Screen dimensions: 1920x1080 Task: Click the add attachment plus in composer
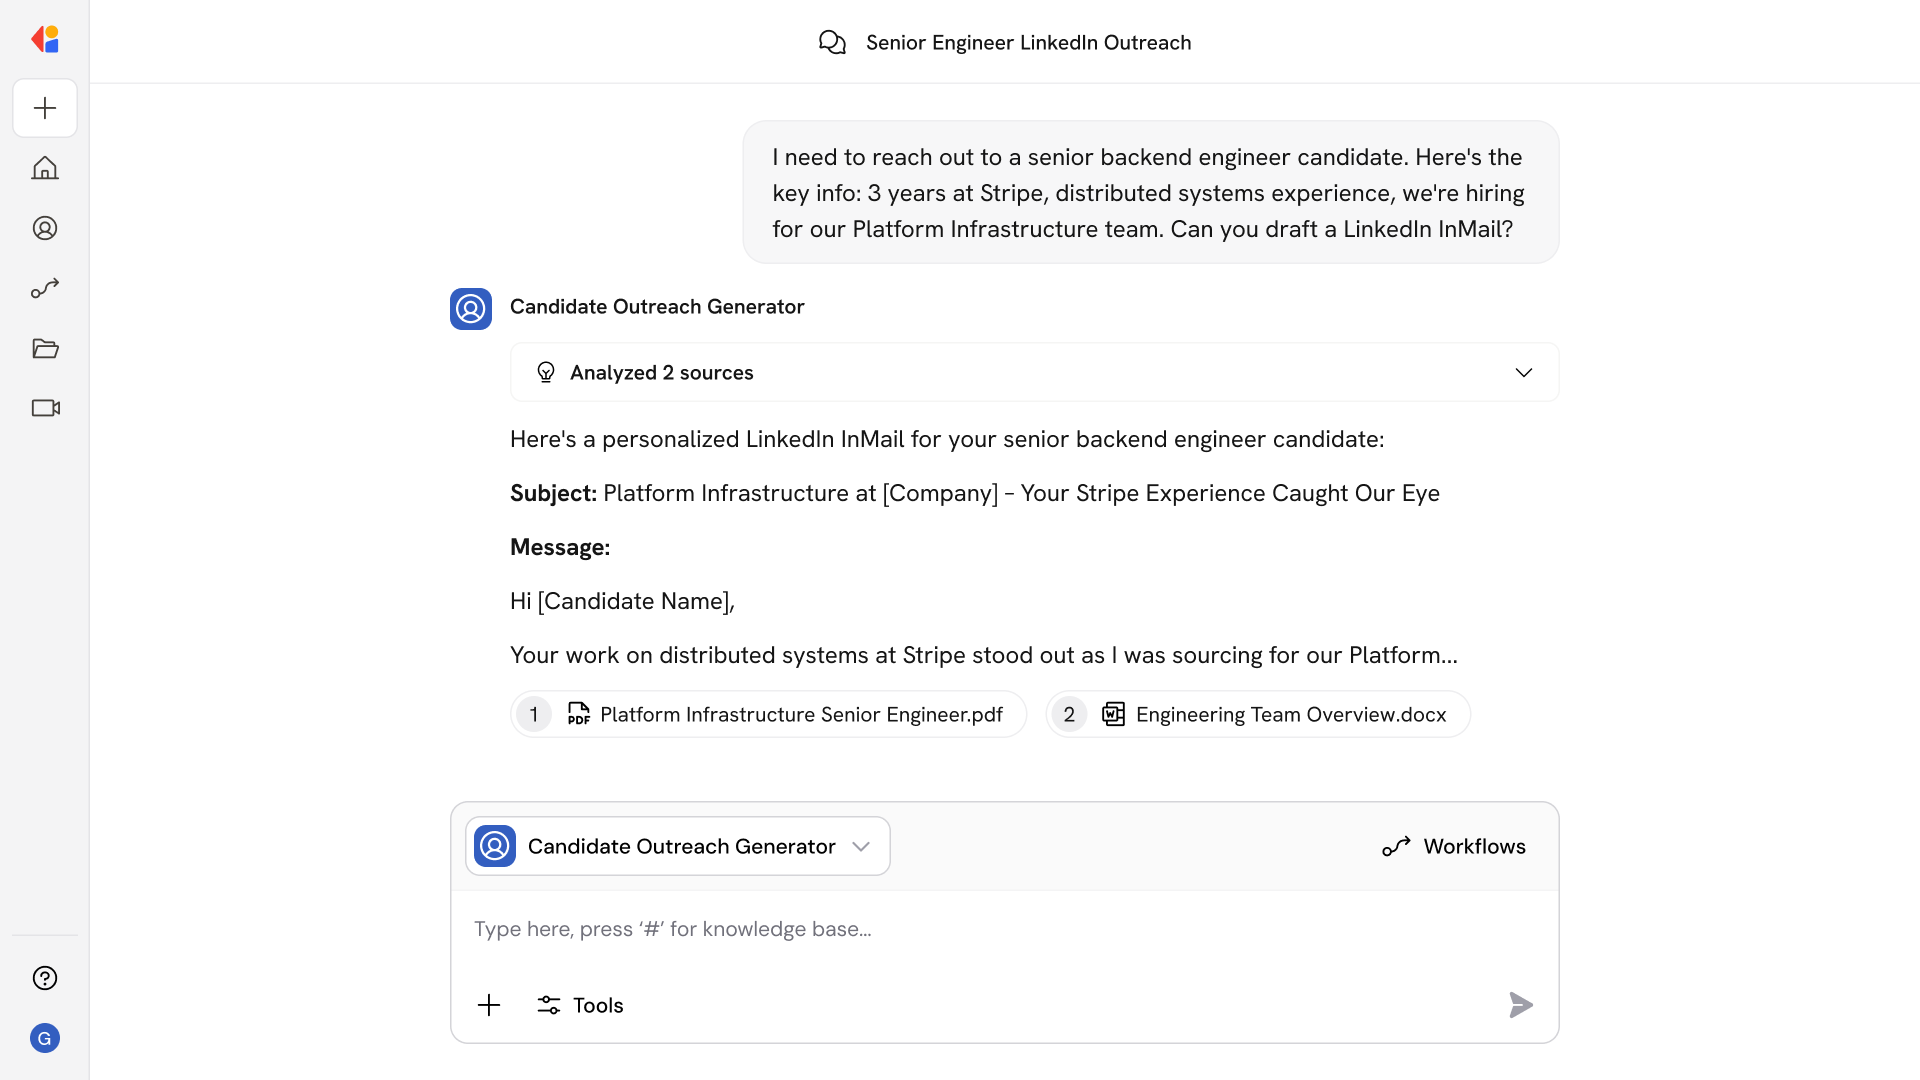[489, 1005]
